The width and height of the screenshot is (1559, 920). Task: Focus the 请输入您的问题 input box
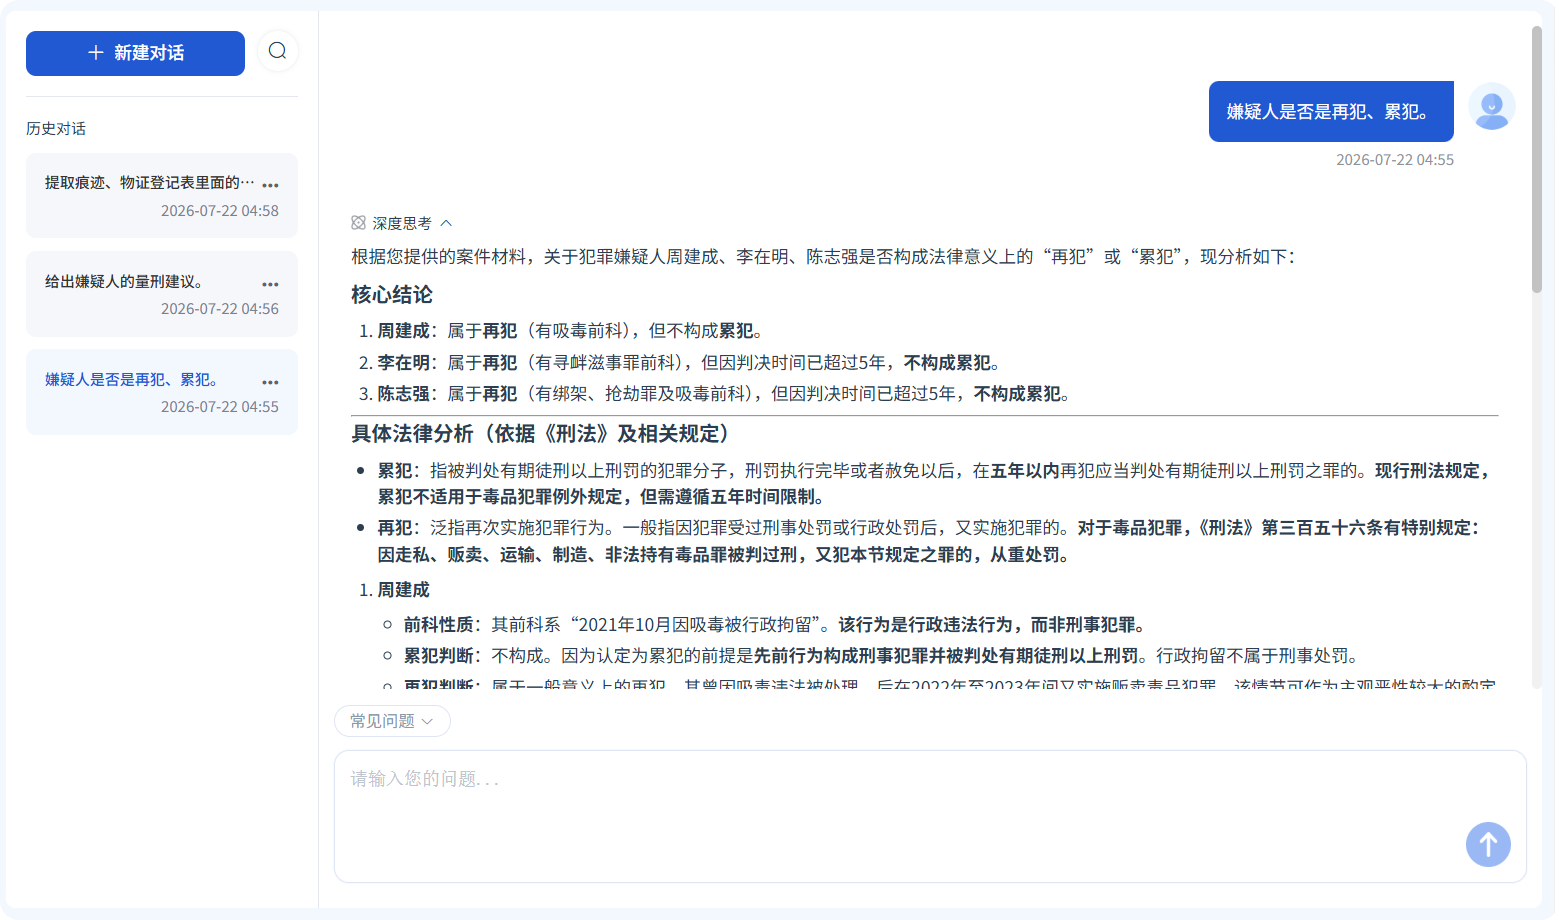click(930, 816)
